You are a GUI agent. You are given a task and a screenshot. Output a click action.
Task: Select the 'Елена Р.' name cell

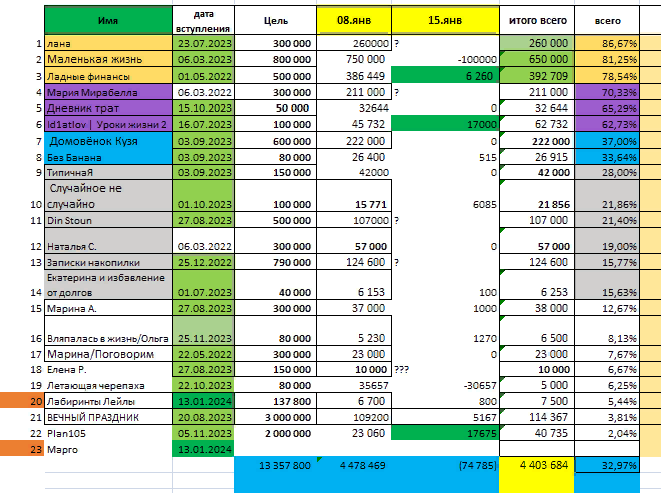pos(108,369)
